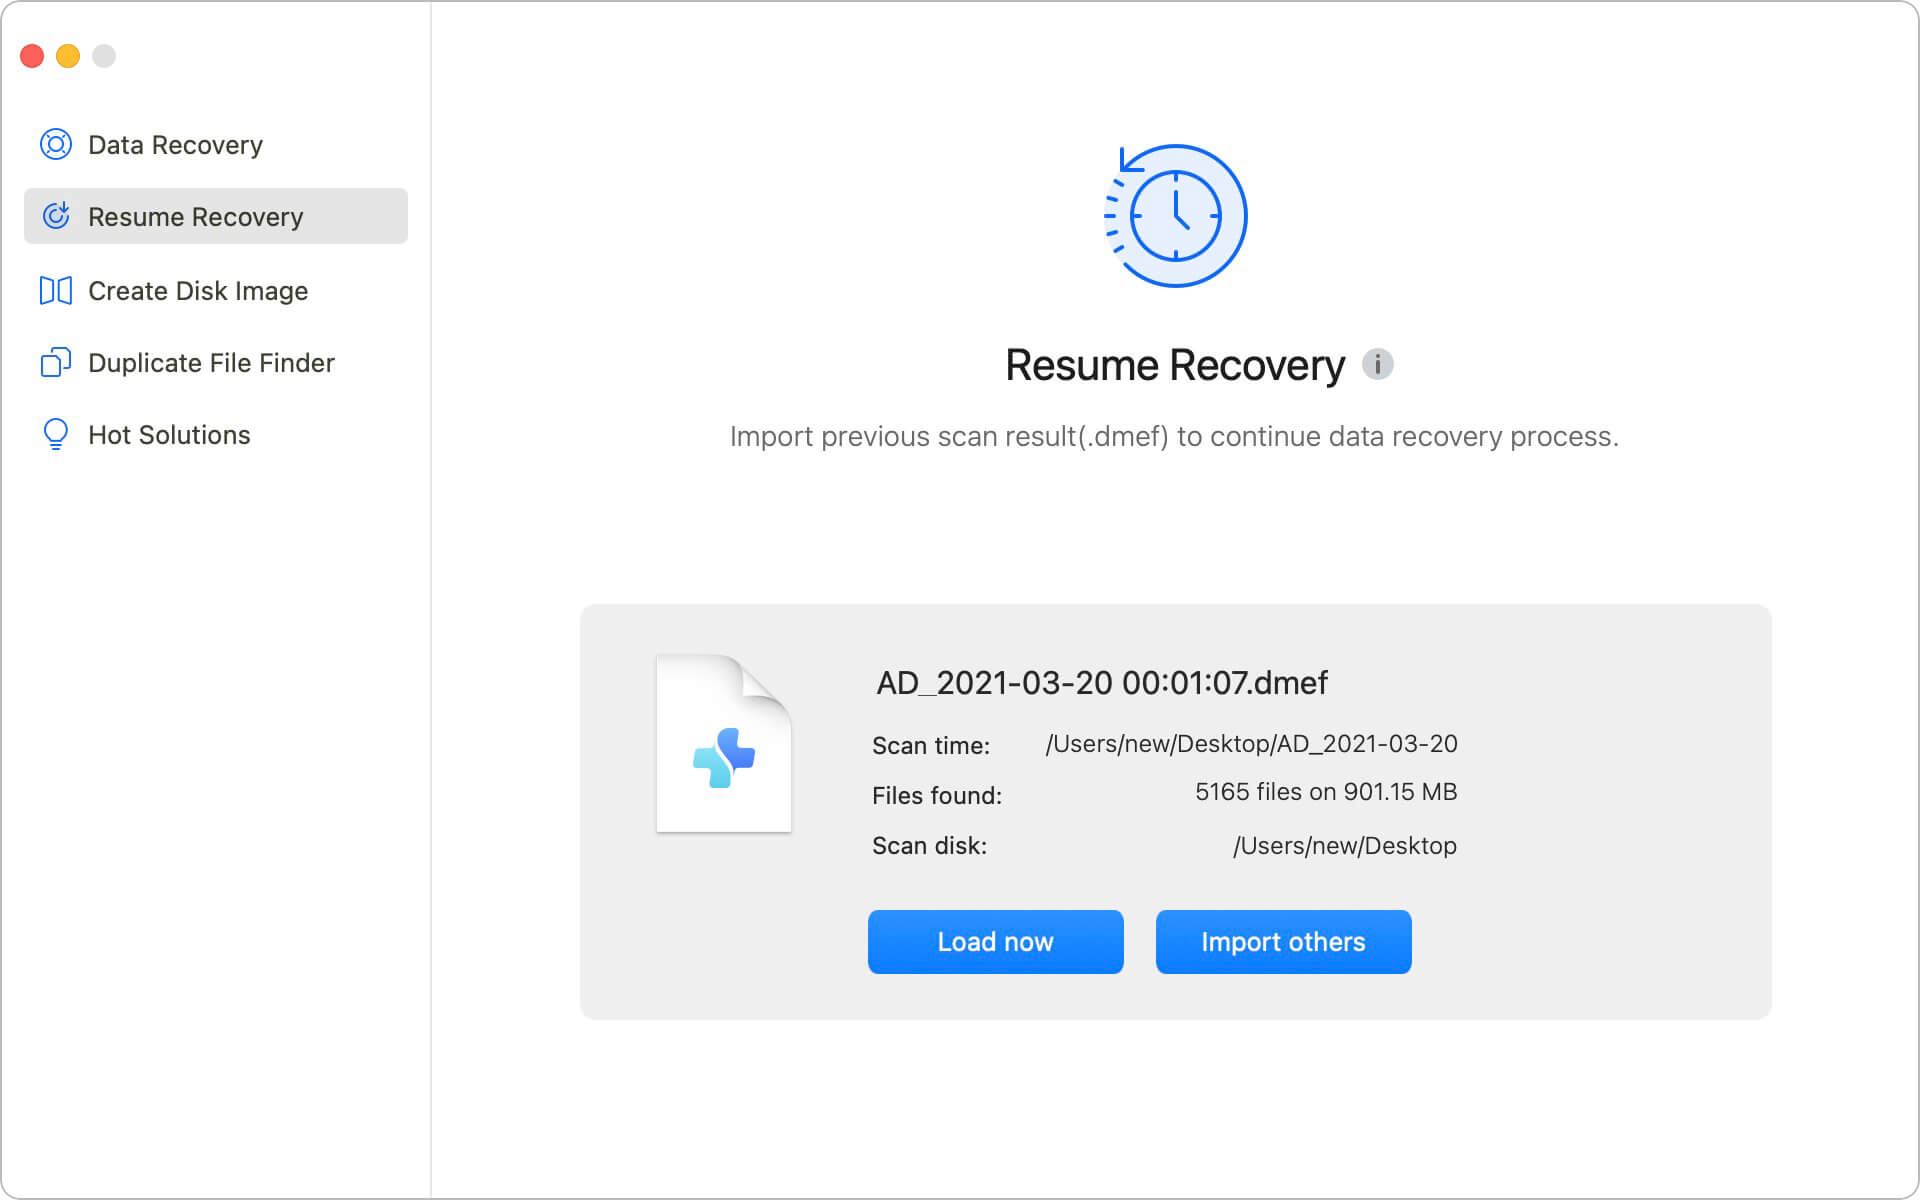The width and height of the screenshot is (1920, 1200).
Task: Minimize the window with yellow button
Action: coord(68,56)
